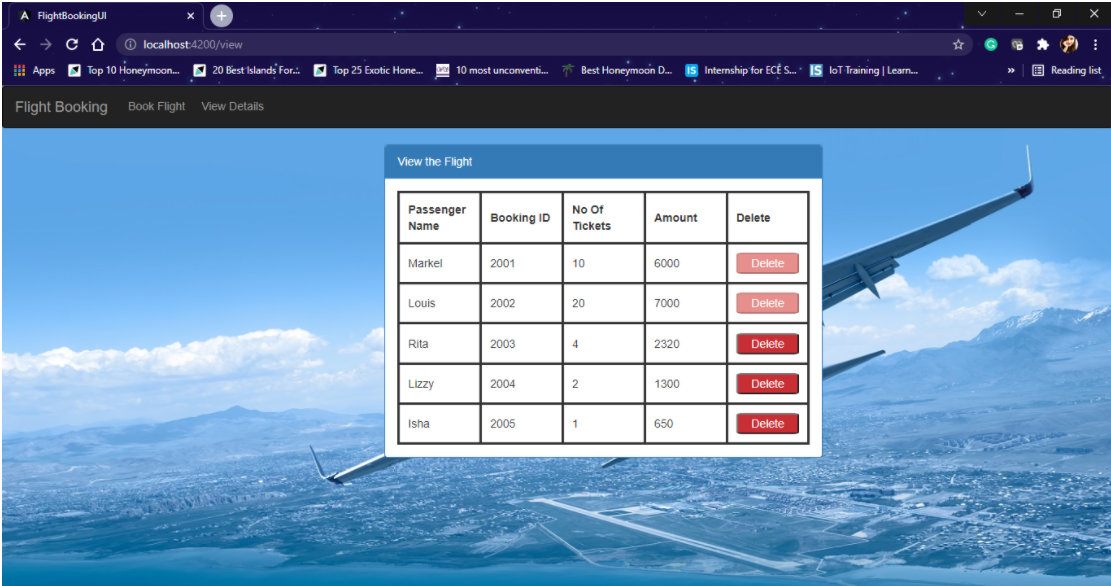Expand the bookmarks overflow chevron
Image resolution: width=1111 pixels, height=586 pixels.
tap(1011, 71)
